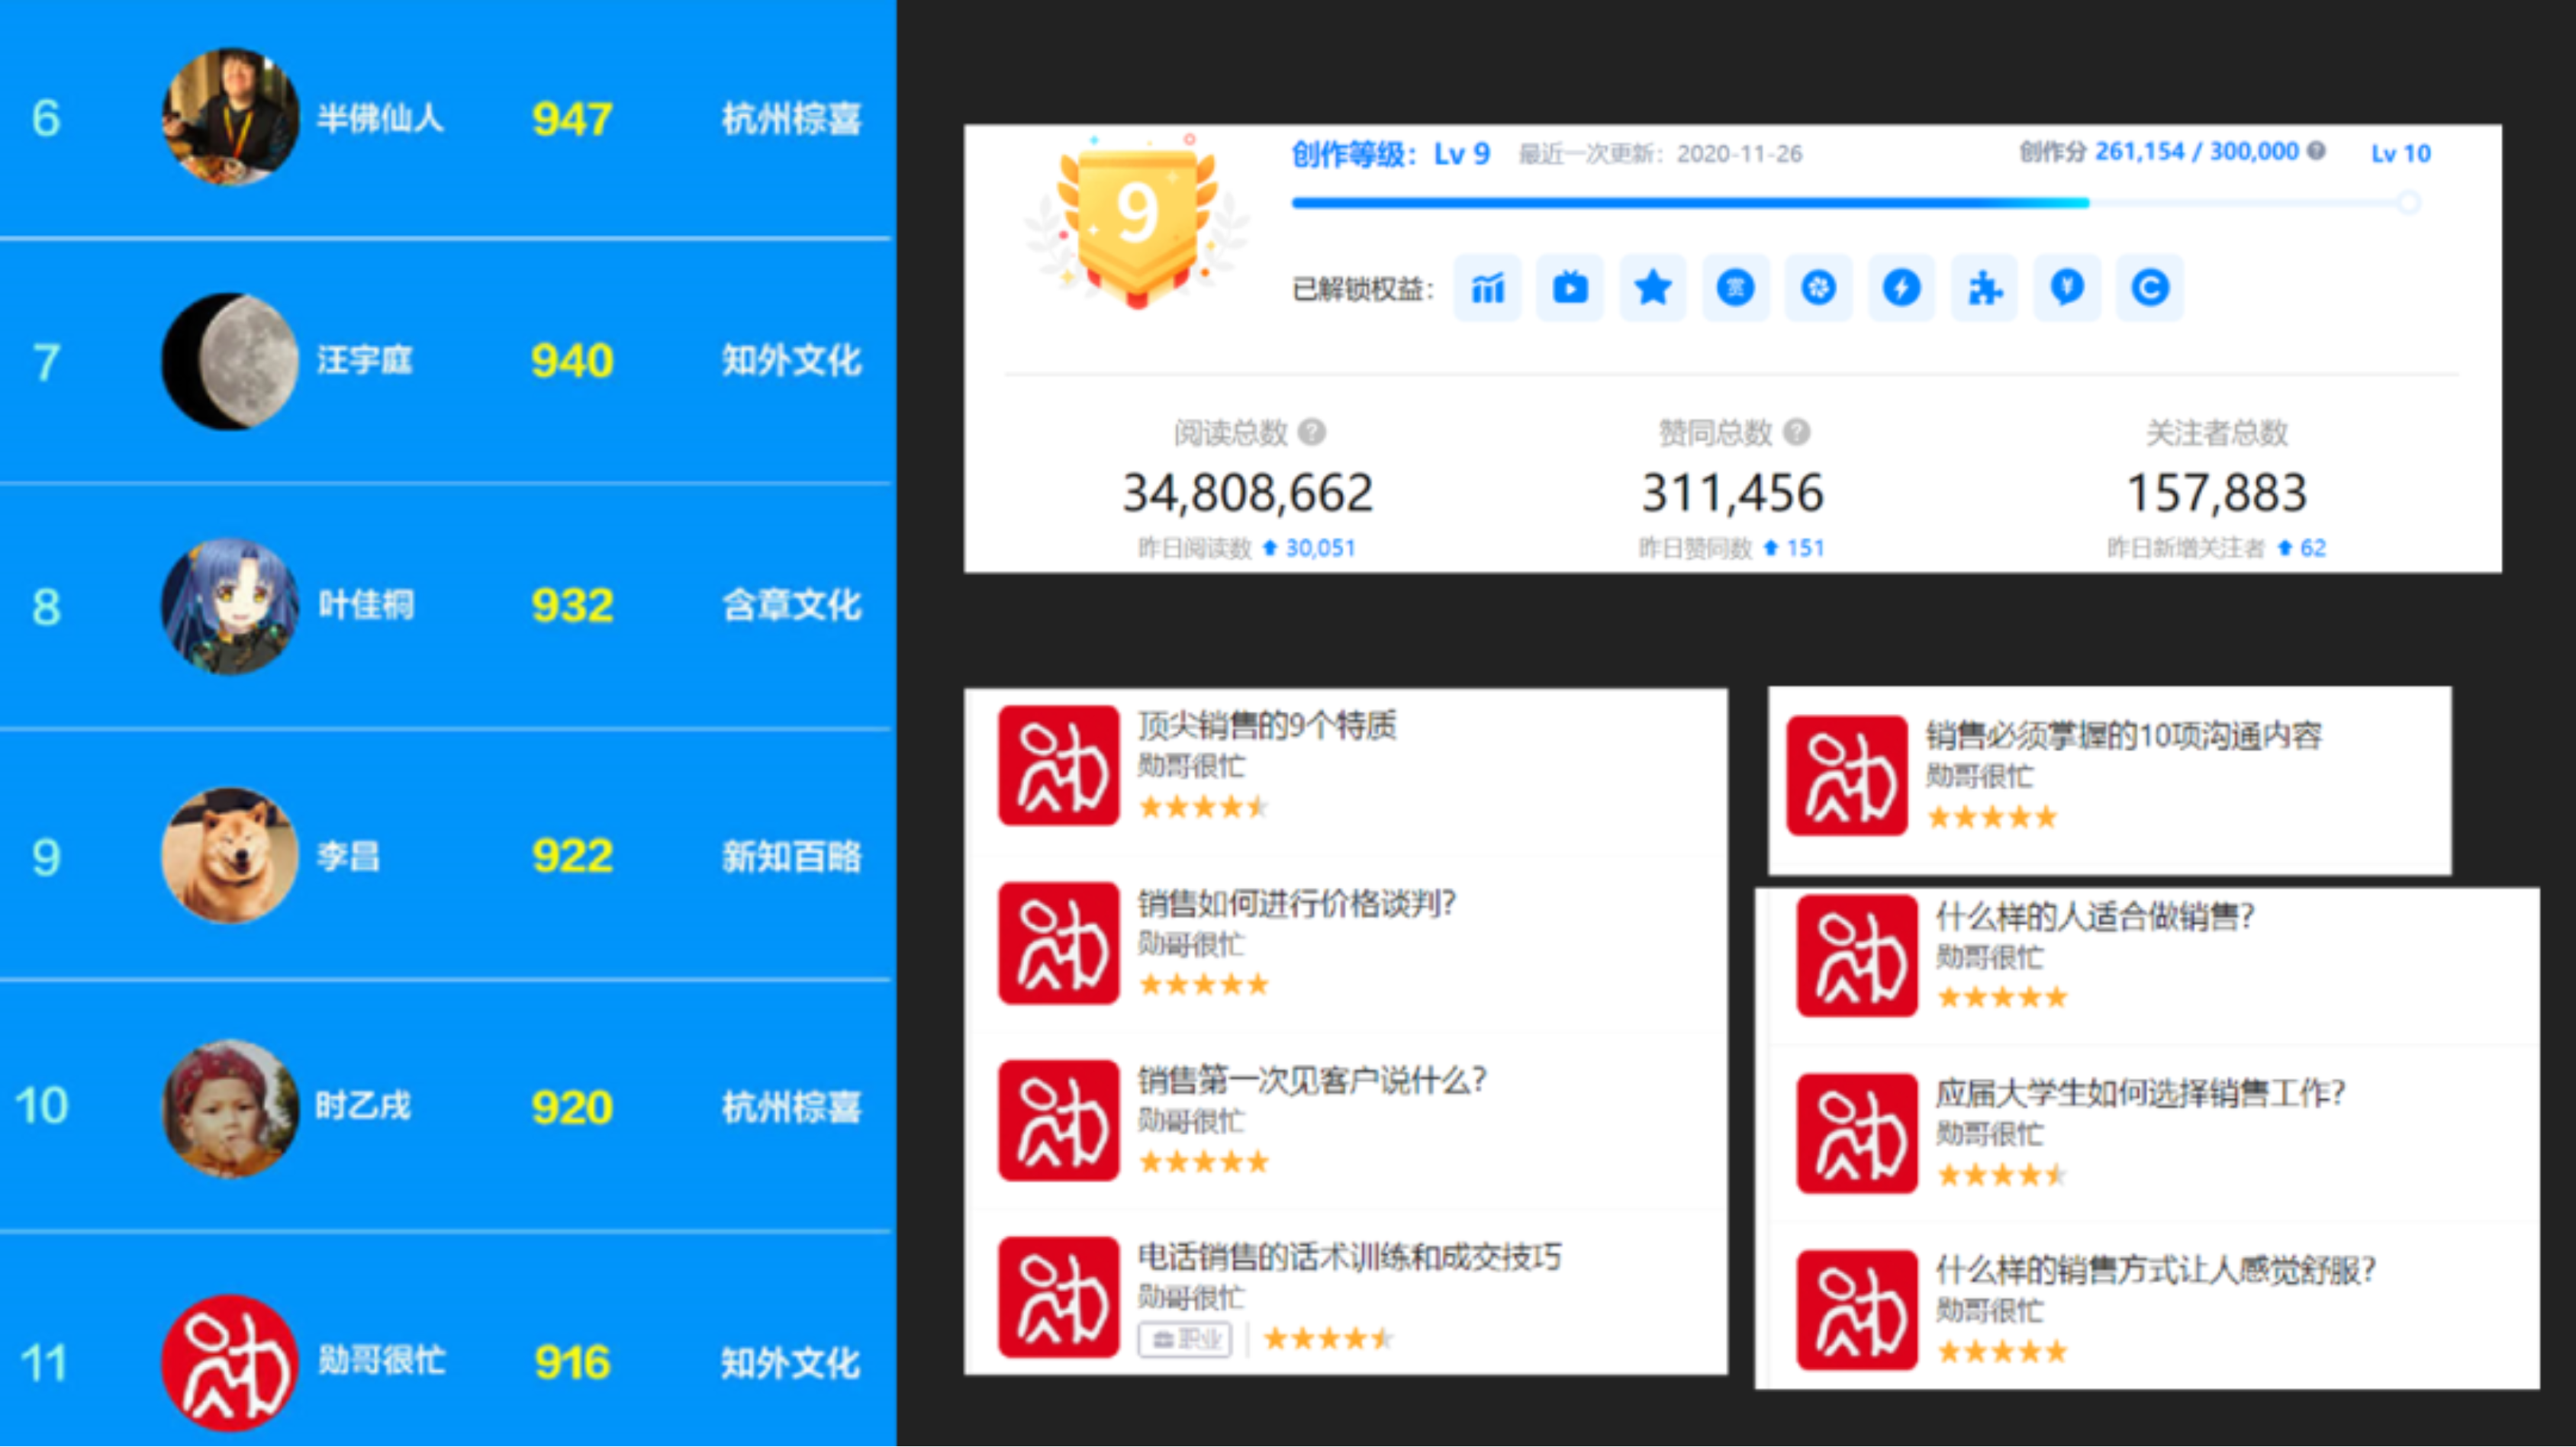2576x1447 pixels.
Task: Click the 职业 tag on phone sales course
Action: tap(1185, 1339)
